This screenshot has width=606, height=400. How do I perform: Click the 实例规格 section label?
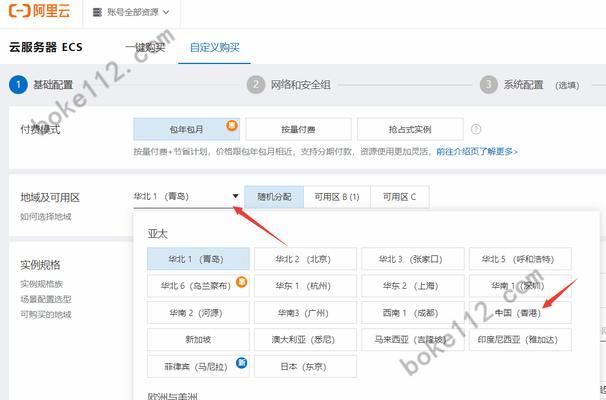40,265
